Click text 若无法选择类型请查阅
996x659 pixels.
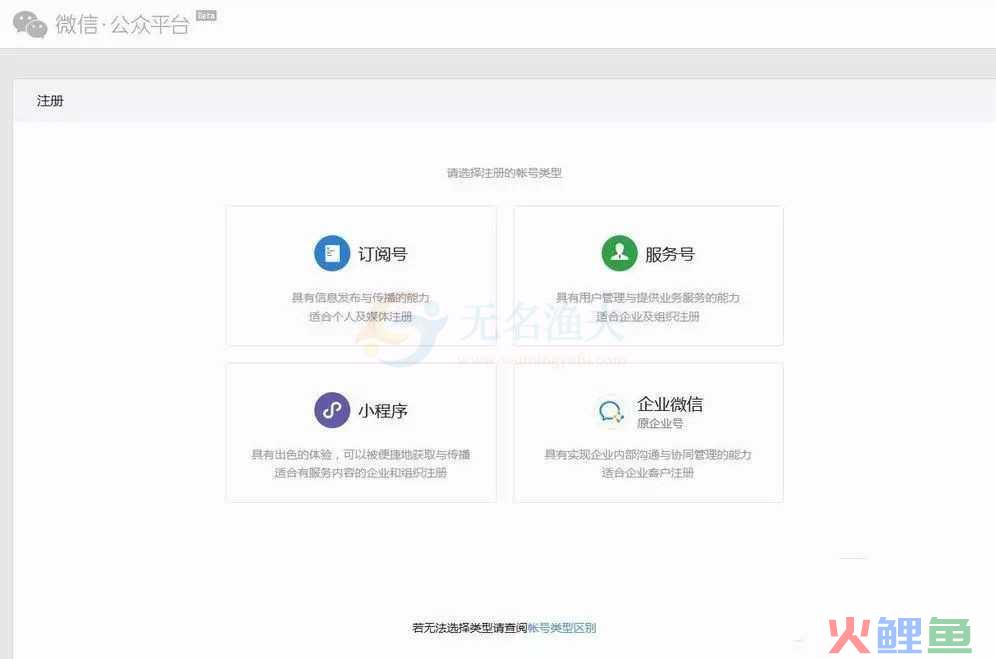[470, 628]
